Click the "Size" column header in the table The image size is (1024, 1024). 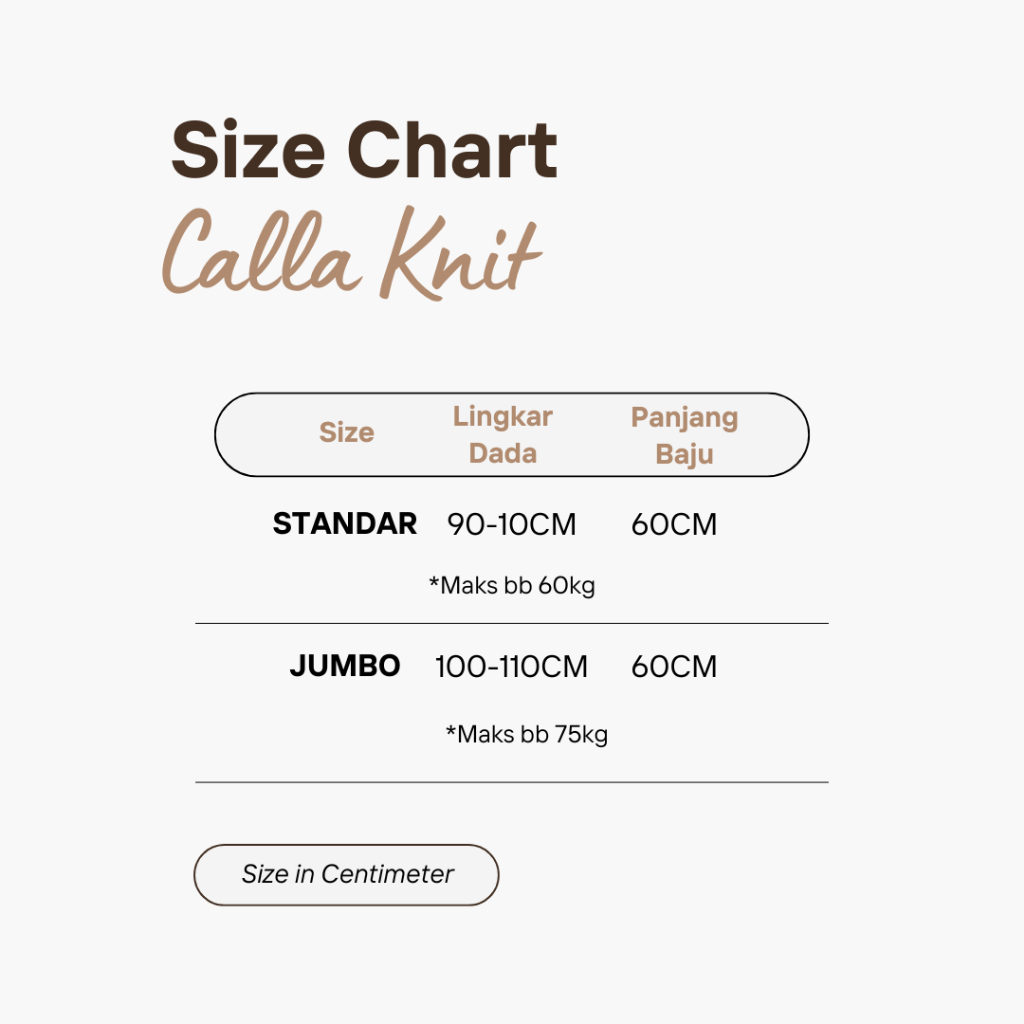[346, 433]
